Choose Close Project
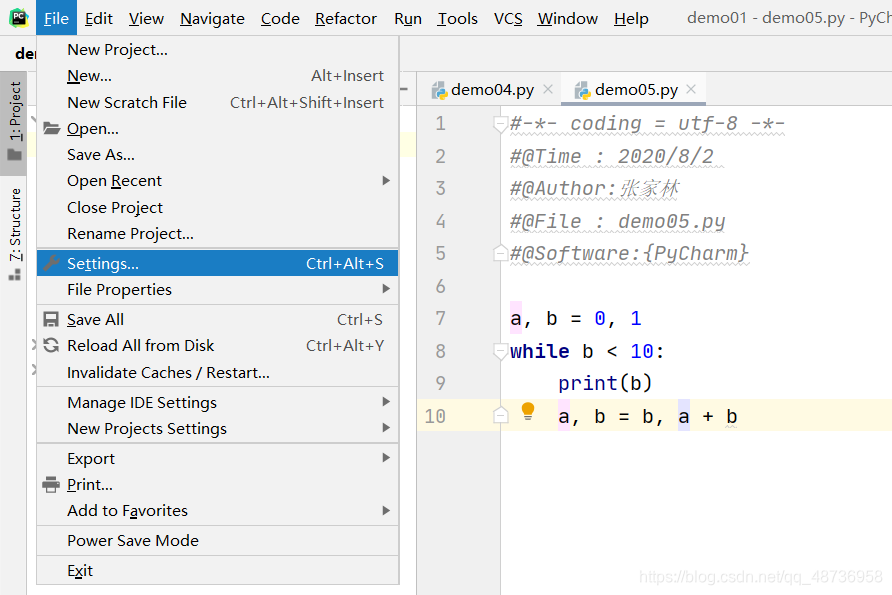The image size is (892, 595). (x=217, y=208)
